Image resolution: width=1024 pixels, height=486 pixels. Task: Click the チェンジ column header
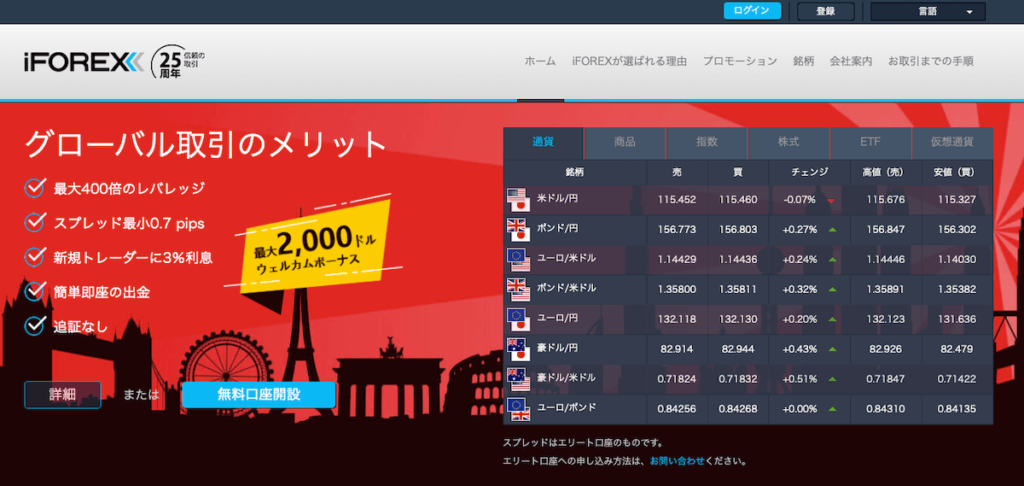(x=810, y=172)
